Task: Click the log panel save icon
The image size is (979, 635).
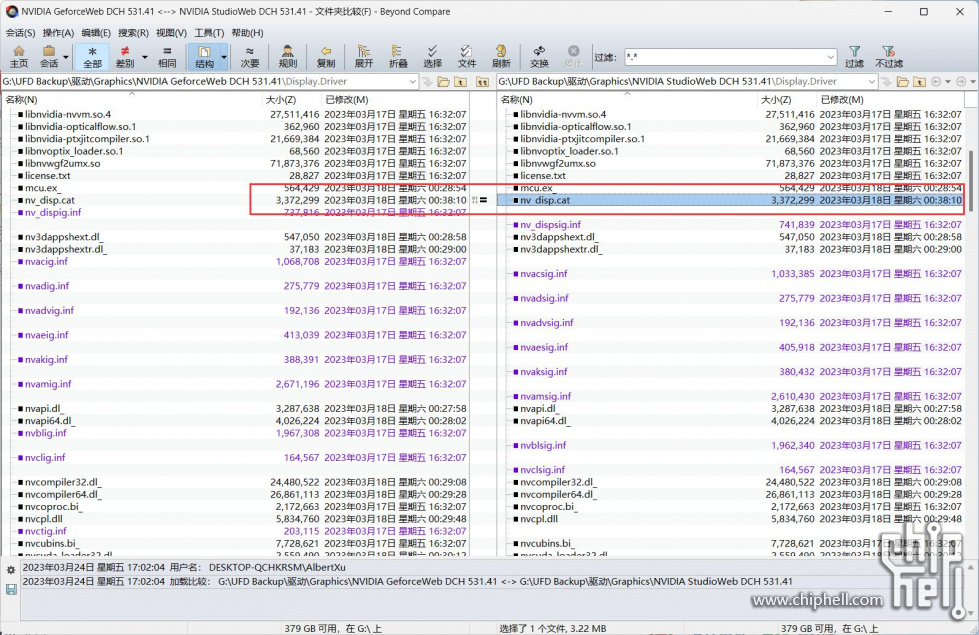Action: coord(11,589)
